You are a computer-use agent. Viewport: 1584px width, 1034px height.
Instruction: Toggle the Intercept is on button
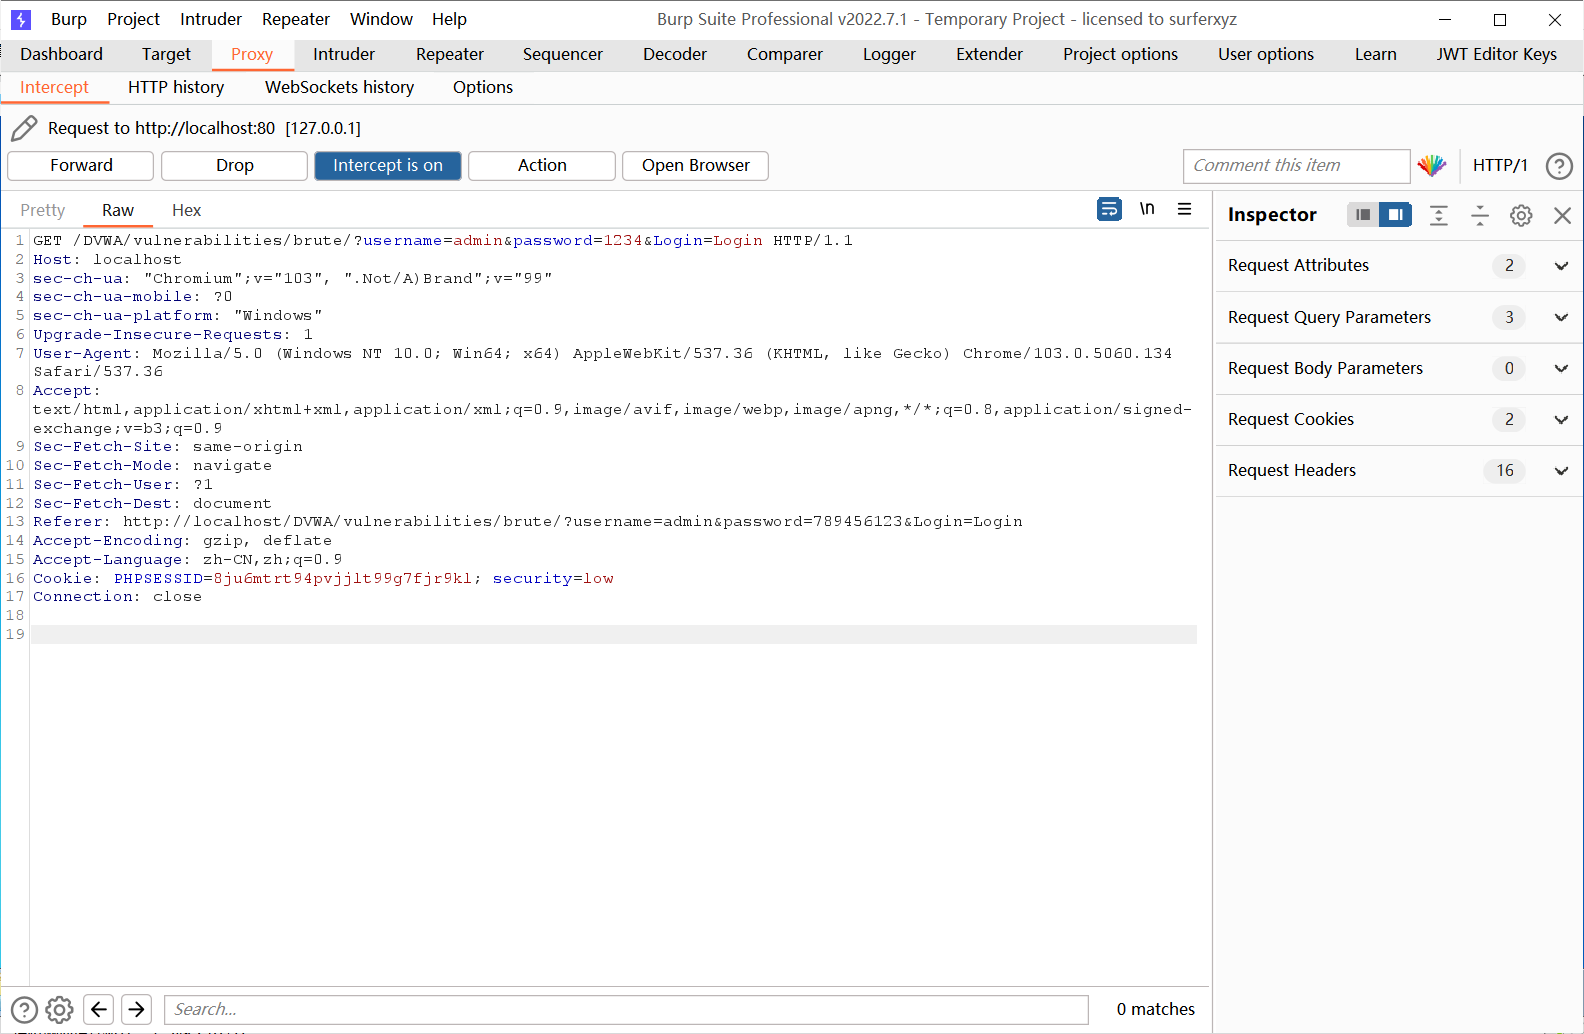coord(388,166)
